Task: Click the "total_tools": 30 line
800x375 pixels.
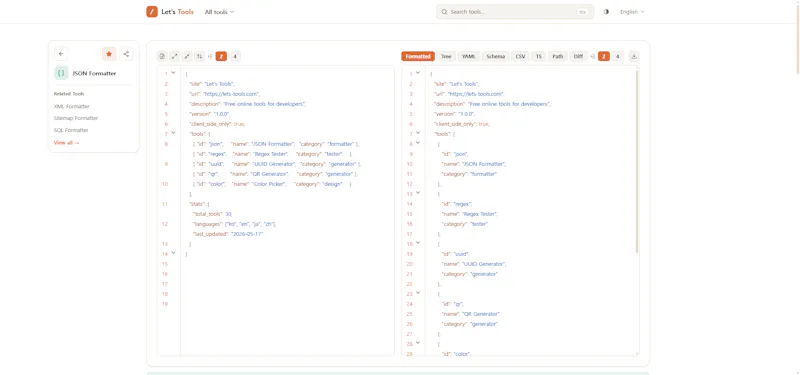Action: point(213,214)
